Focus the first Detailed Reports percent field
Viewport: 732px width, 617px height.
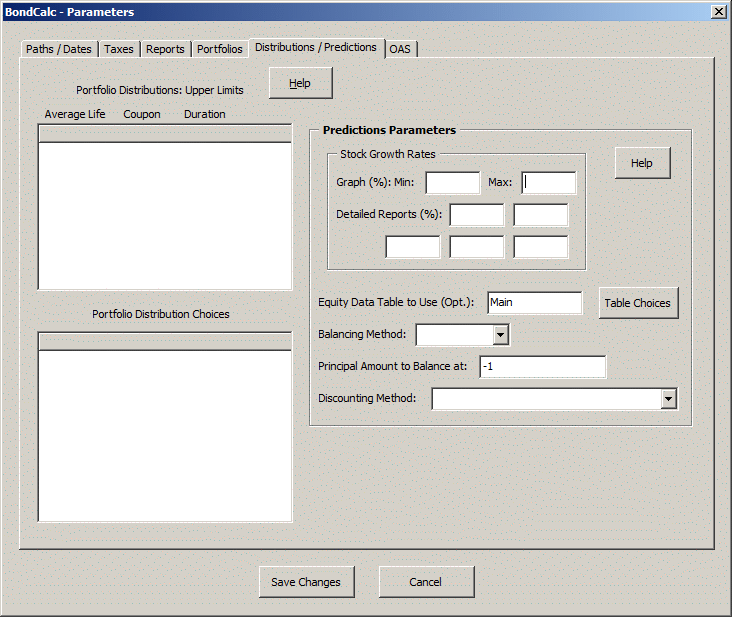pos(477,215)
